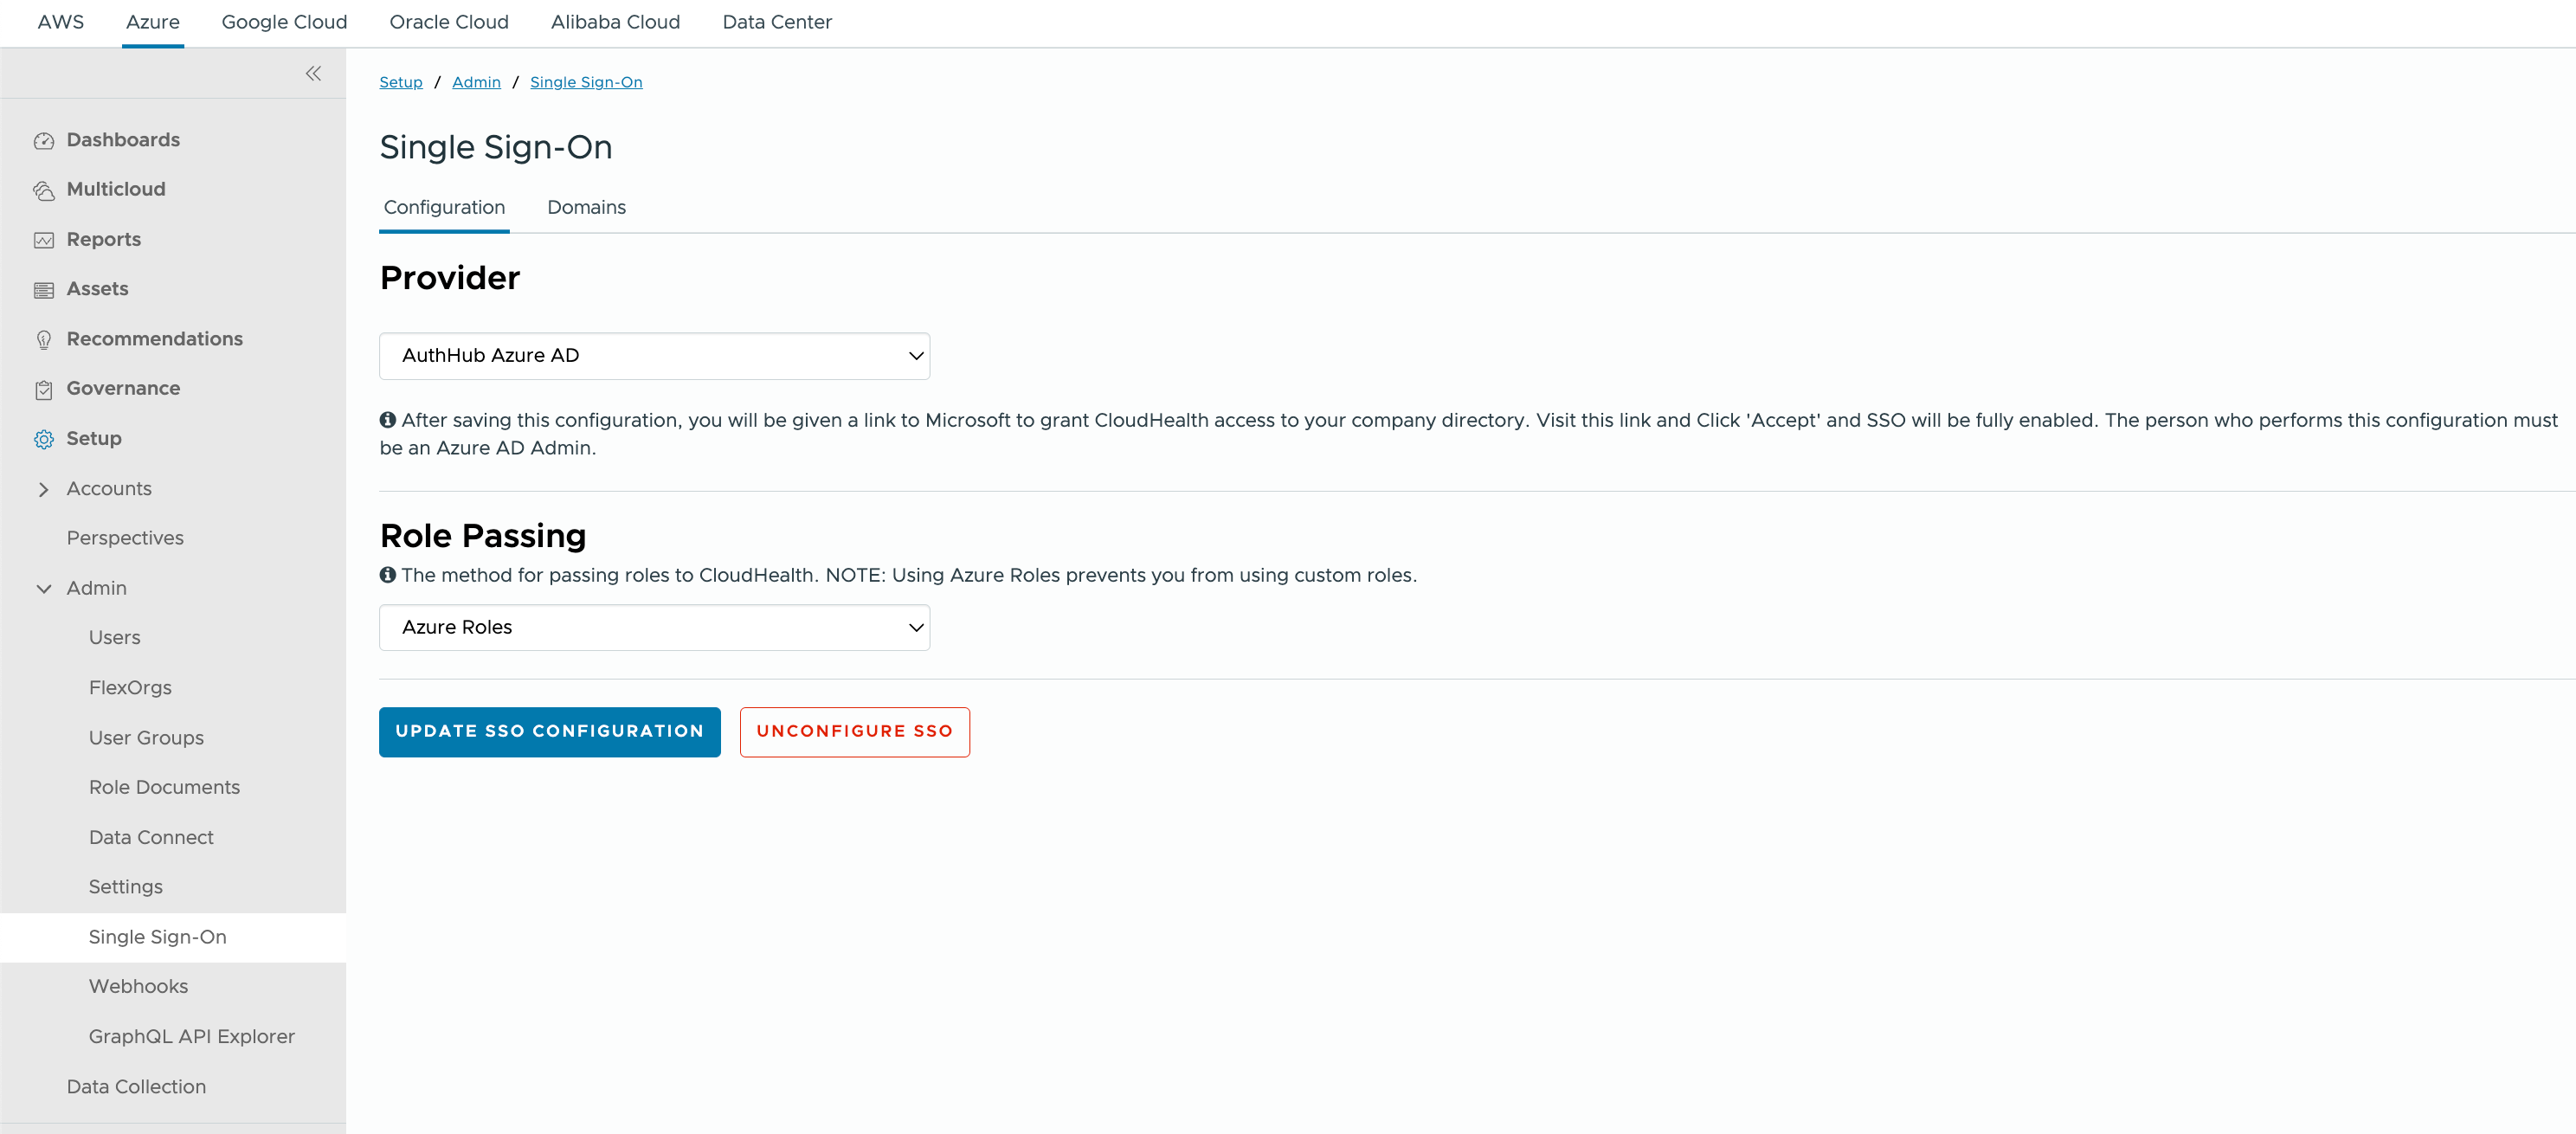This screenshot has height=1134, width=2576.
Task: Follow the Admin breadcrumb link
Action: click(476, 82)
